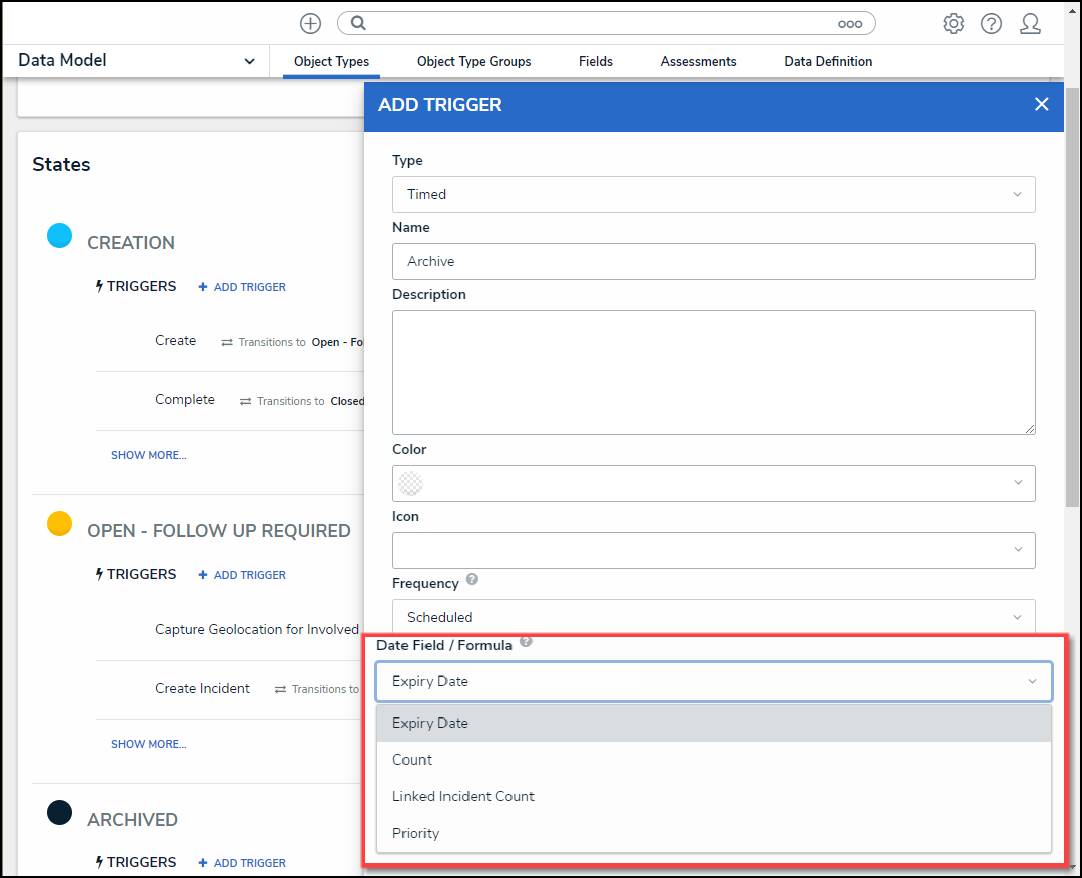The height and width of the screenshot is (878, 1082).
Task: Click Add Trigger under Creation state
Action: point(242,287)
